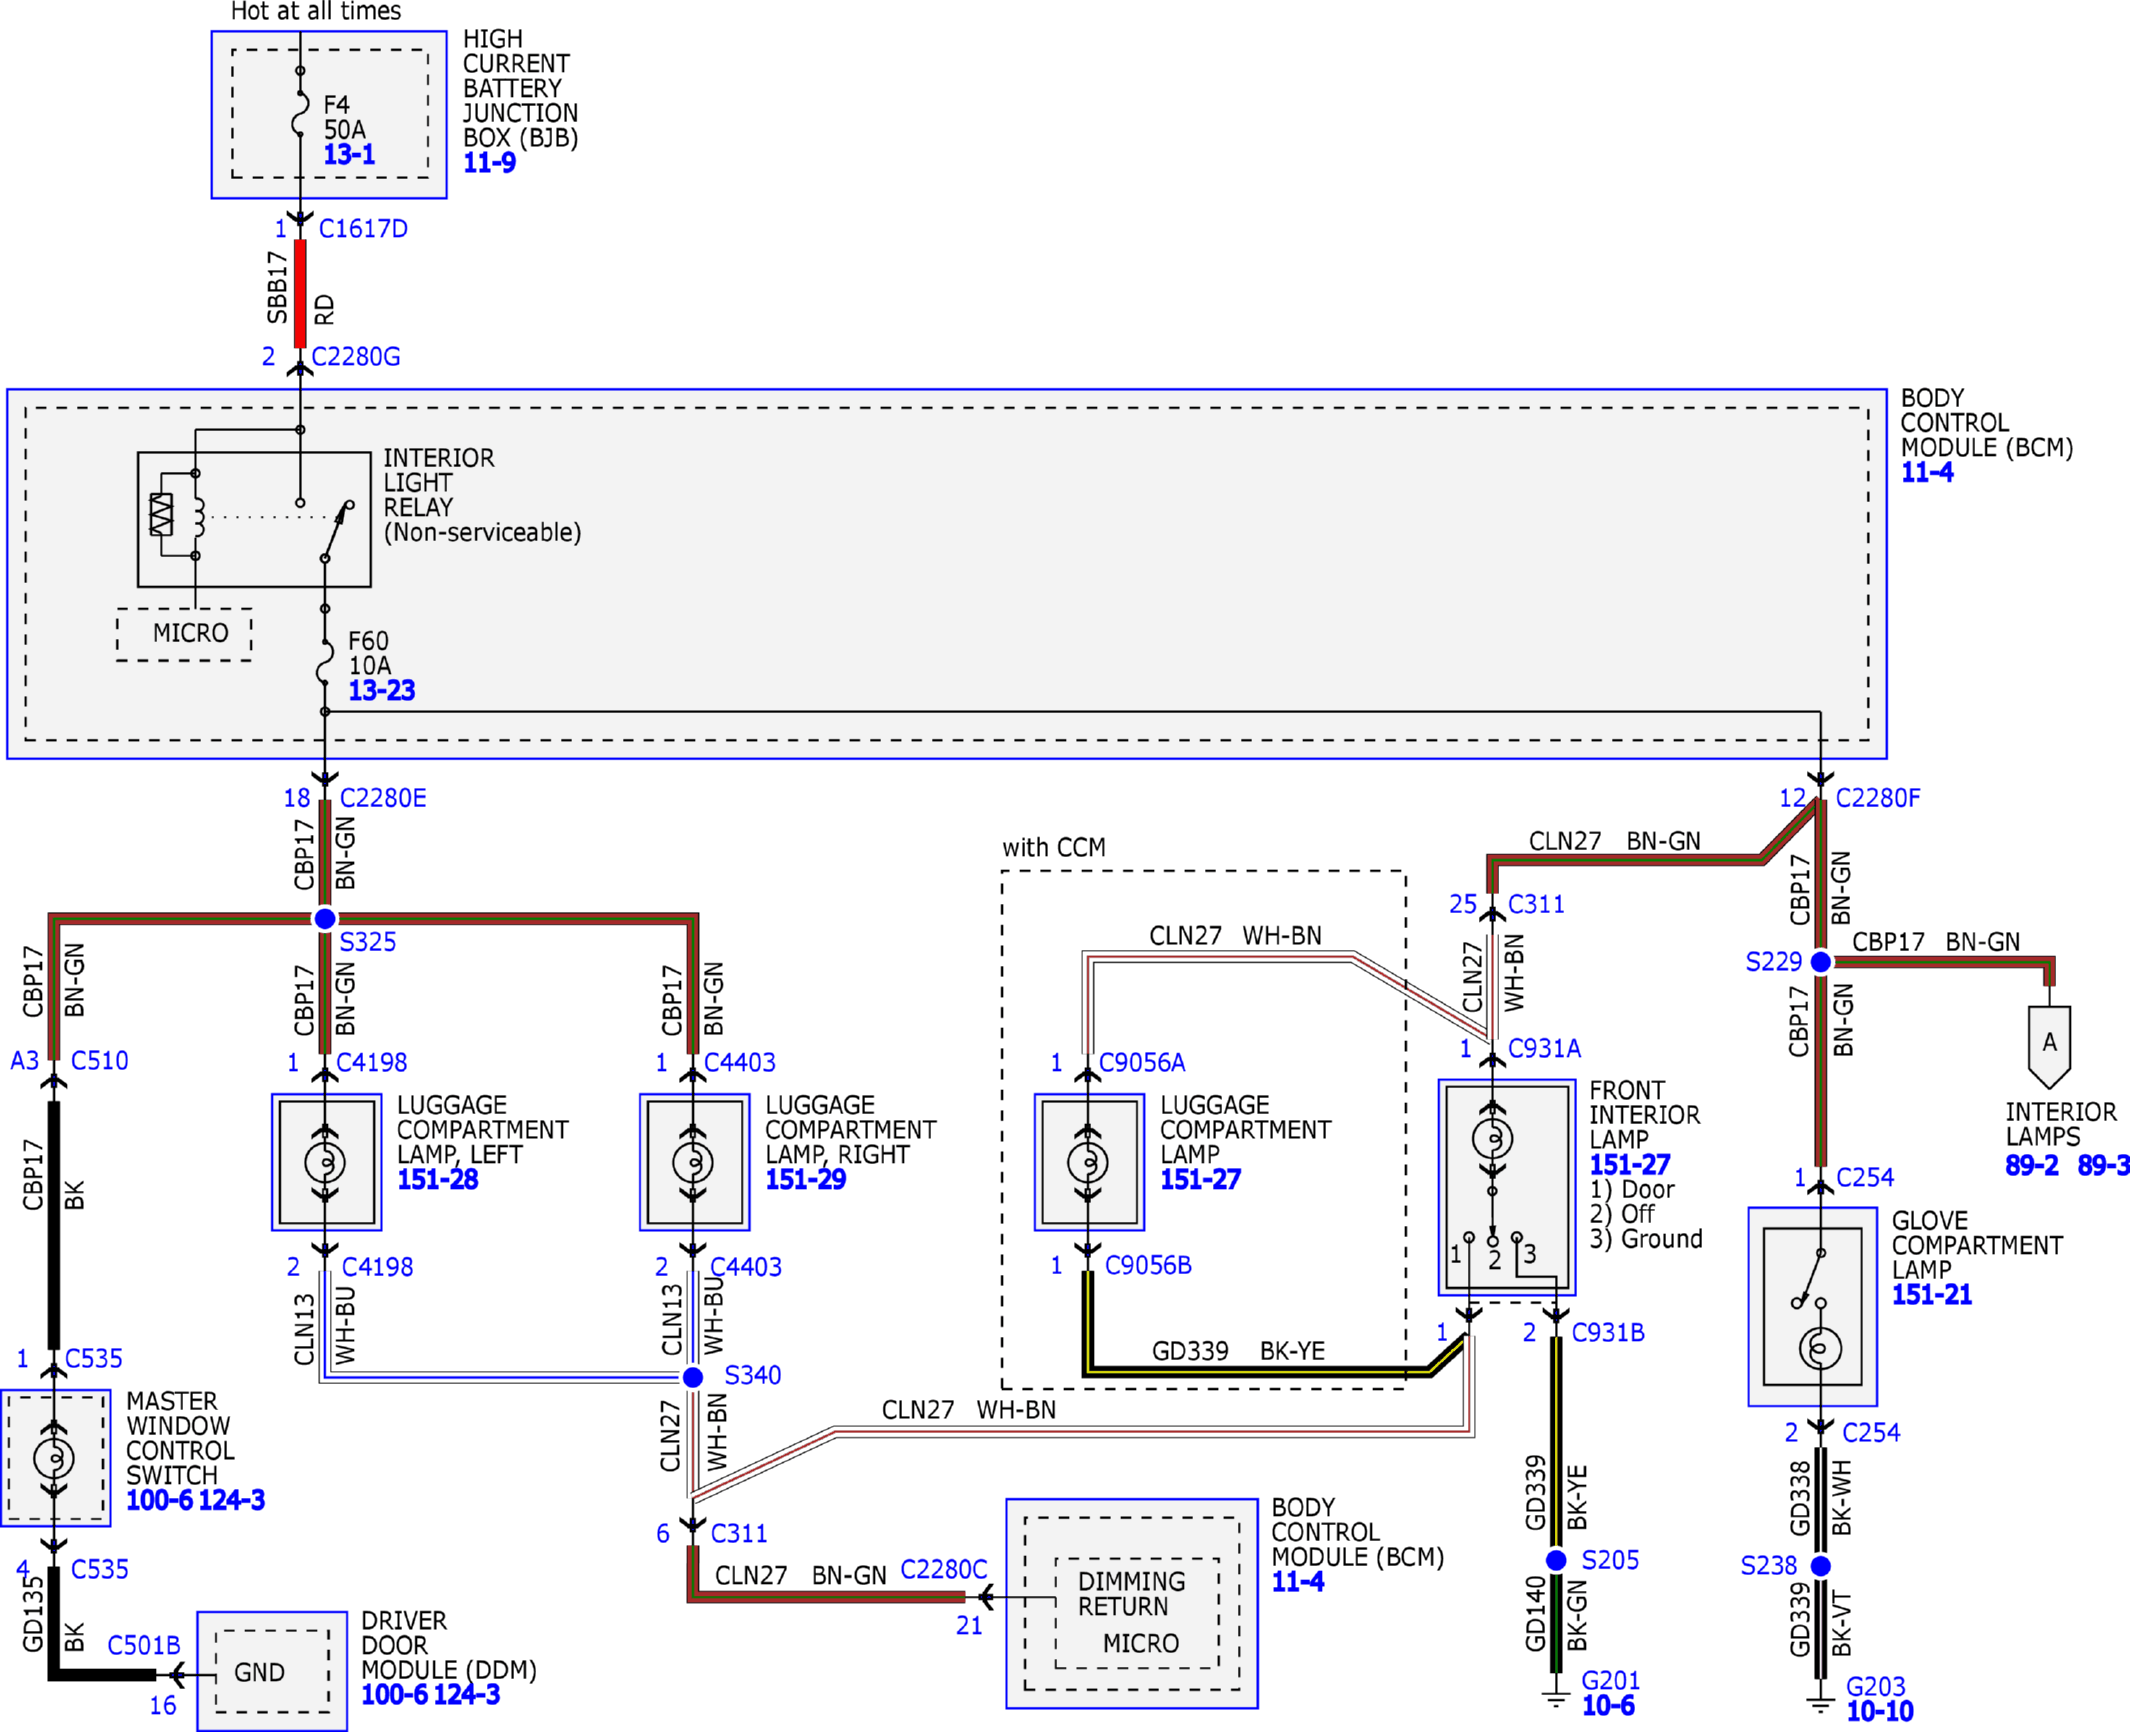Click the Glove Compartment Lamp switch symbol
This screenshot has width=2130, height=1732.
click(1810, 1279)
